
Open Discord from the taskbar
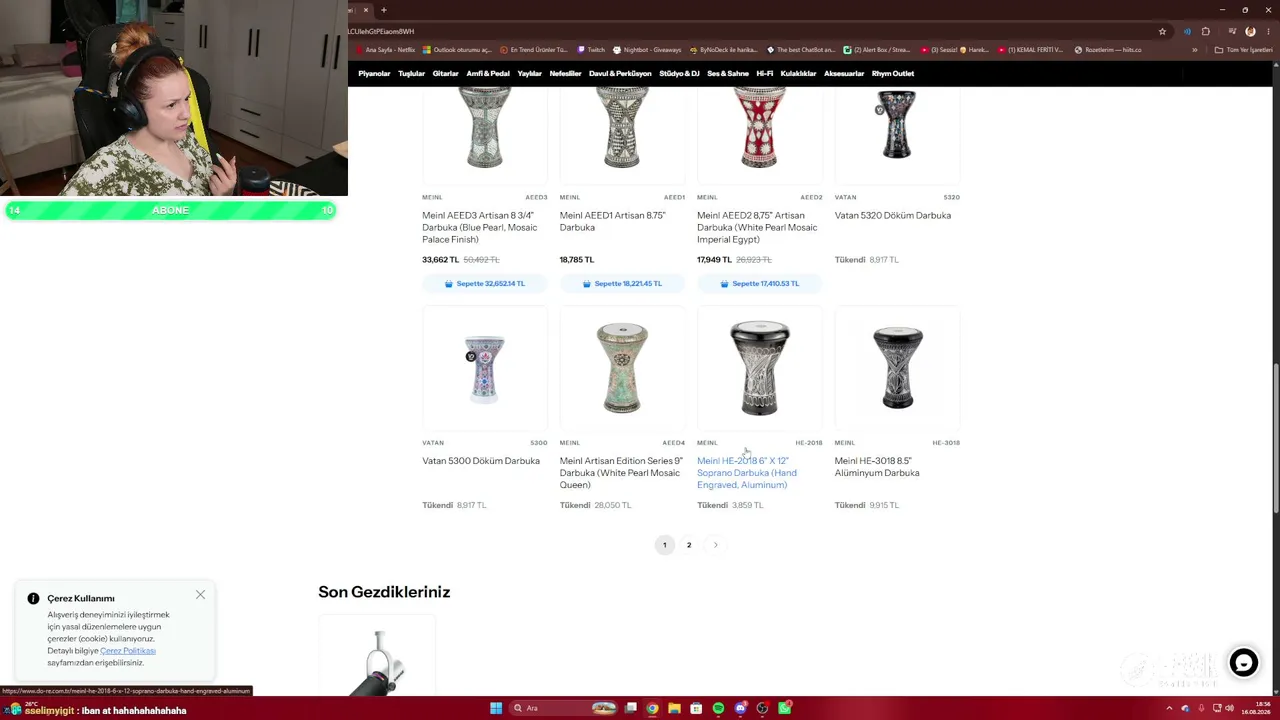740,708
